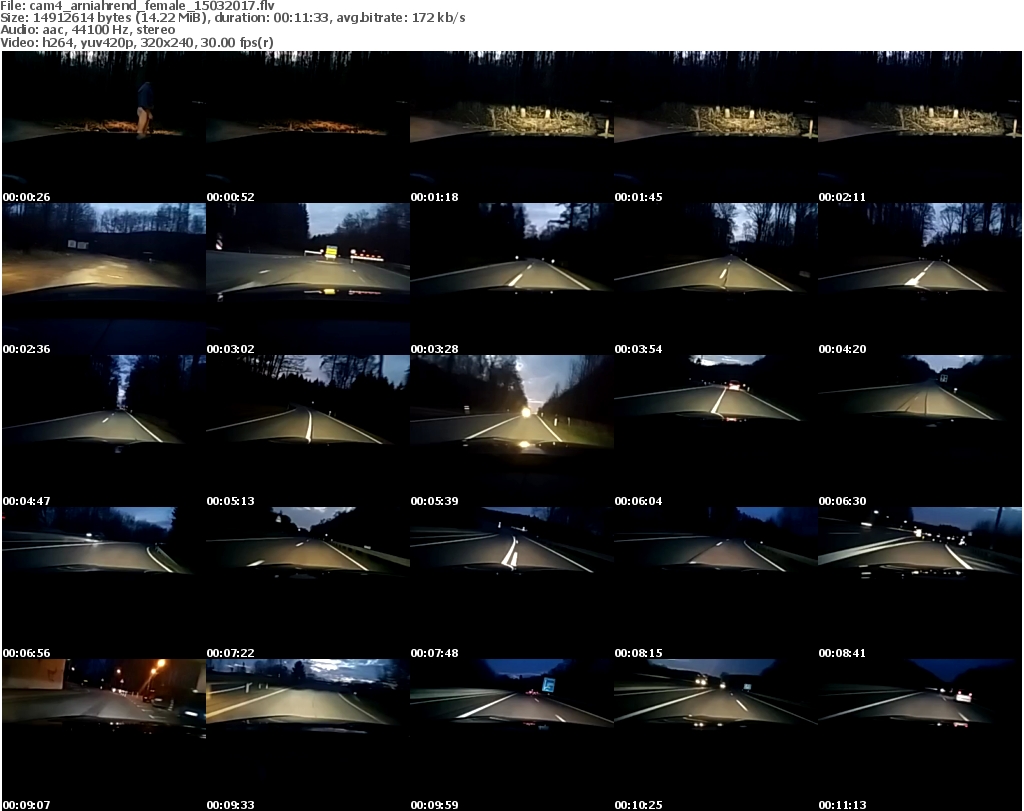Select the thumbnail stamped 00:06:04
The width and height of the screenshot is (1024, 811).
point(716,432)
